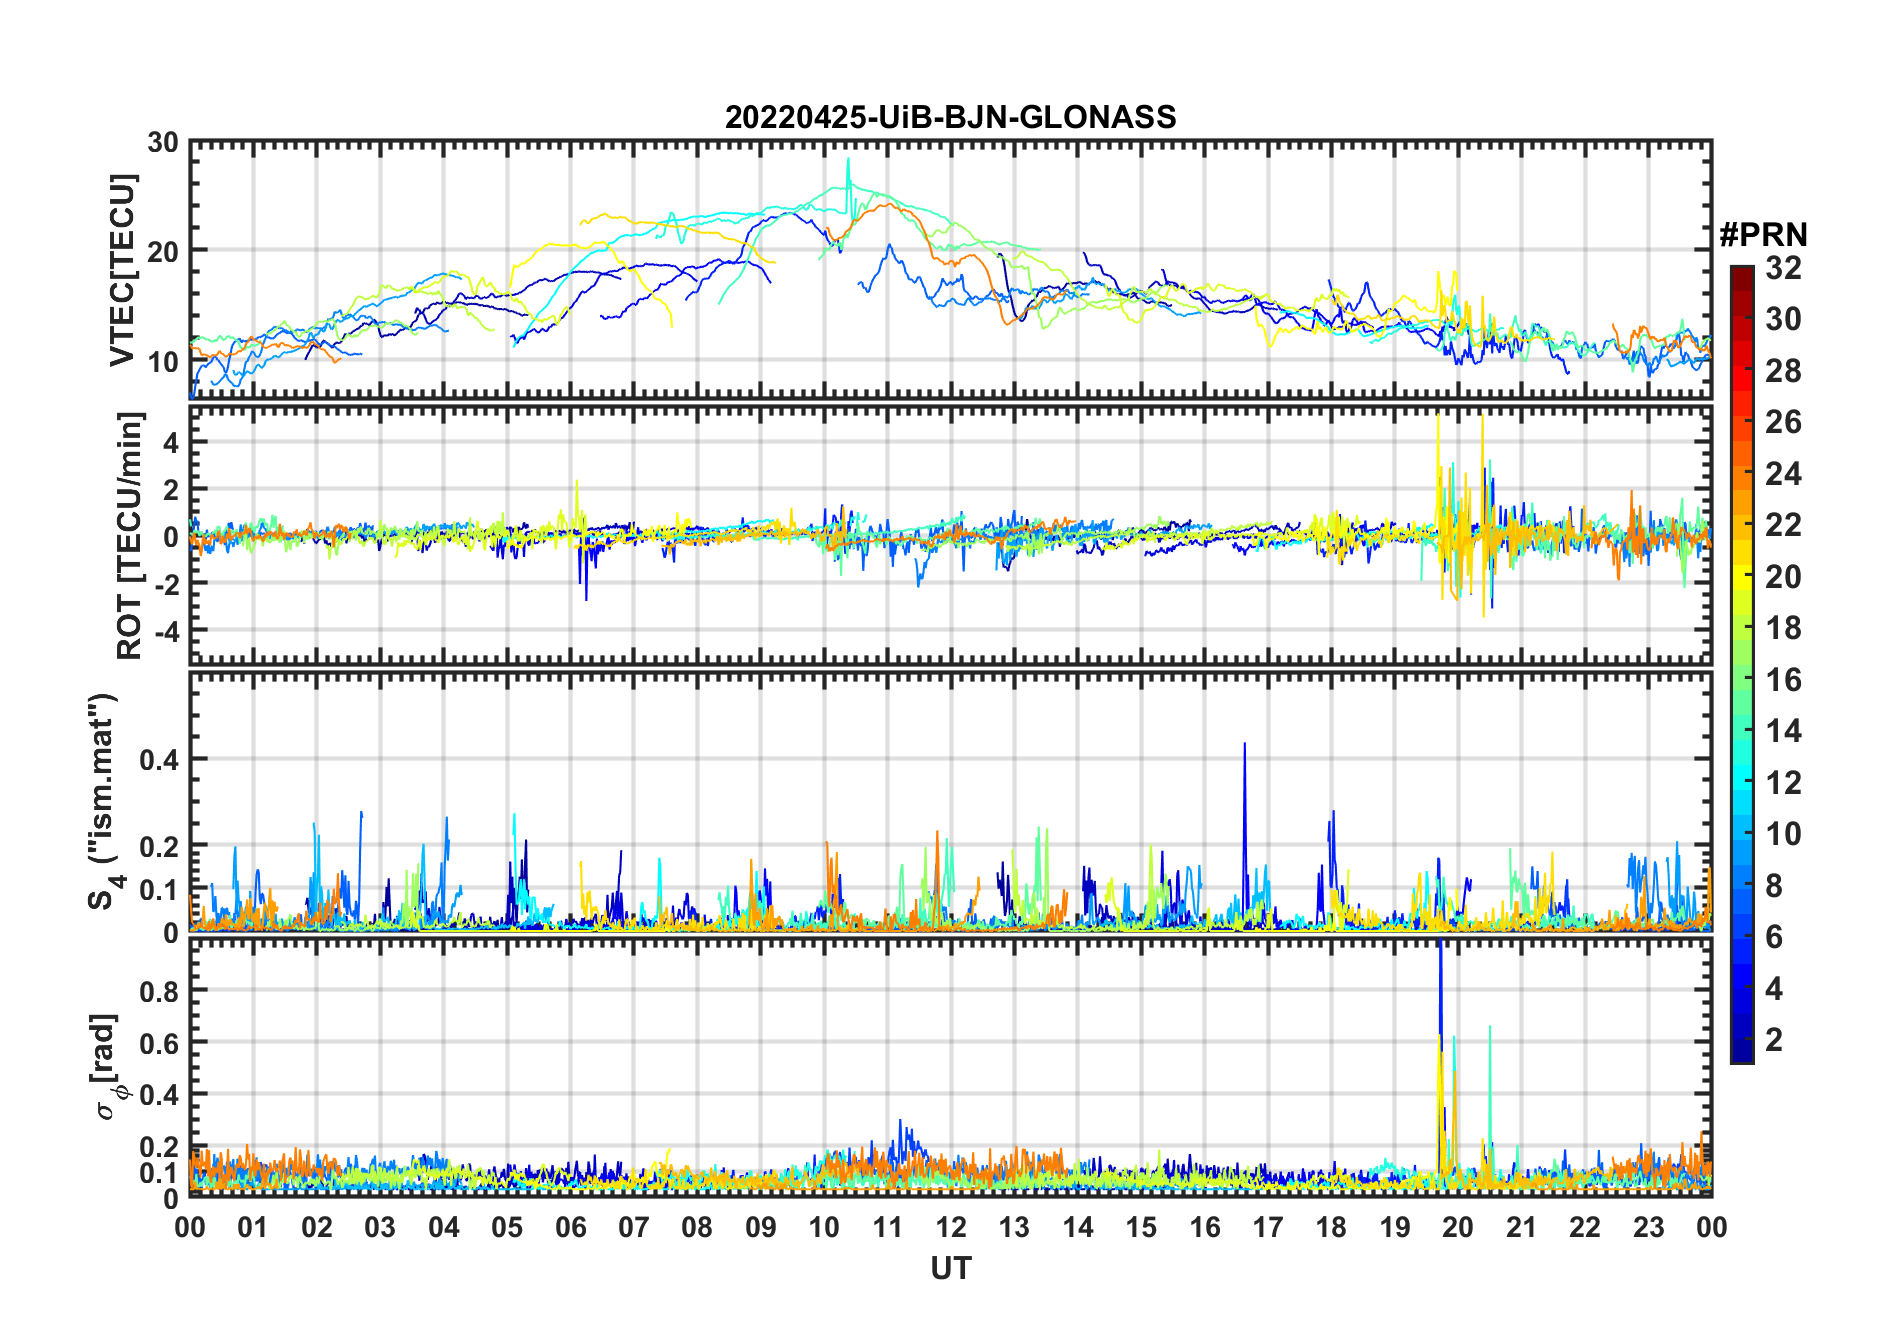Click the UT x-axis label

950,1268
